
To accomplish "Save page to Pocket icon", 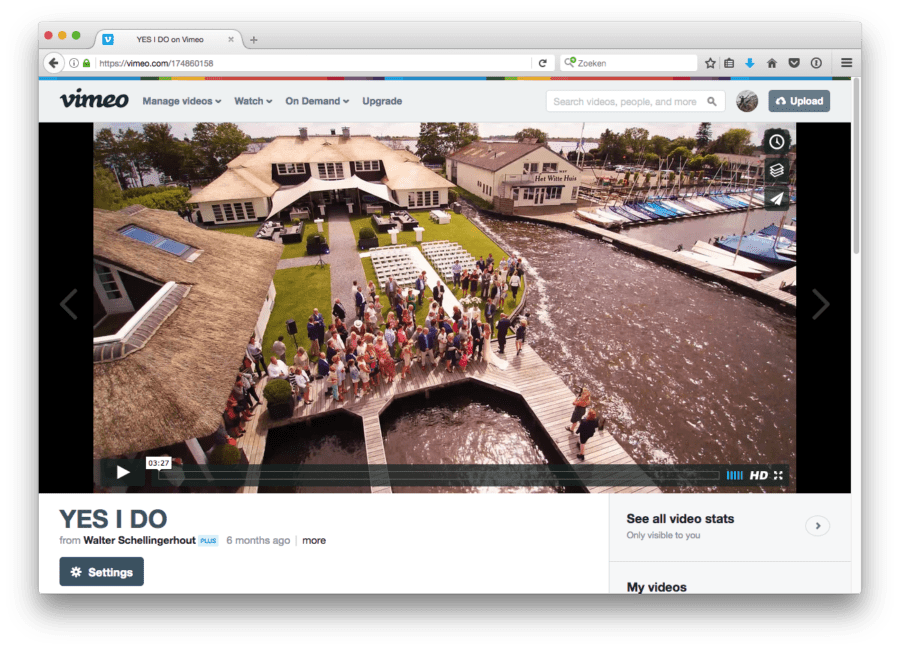I will 794,63.
